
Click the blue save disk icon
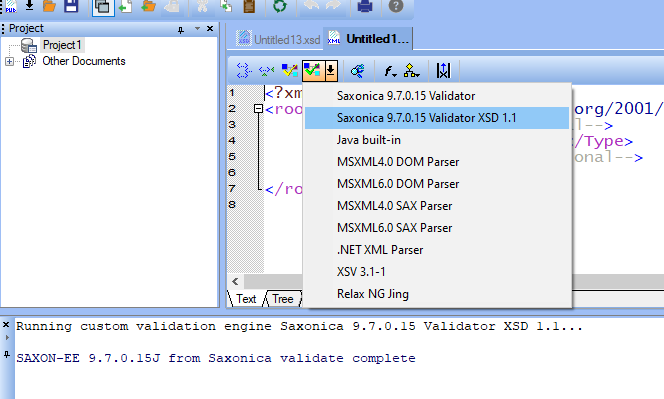tap(71, 6)
